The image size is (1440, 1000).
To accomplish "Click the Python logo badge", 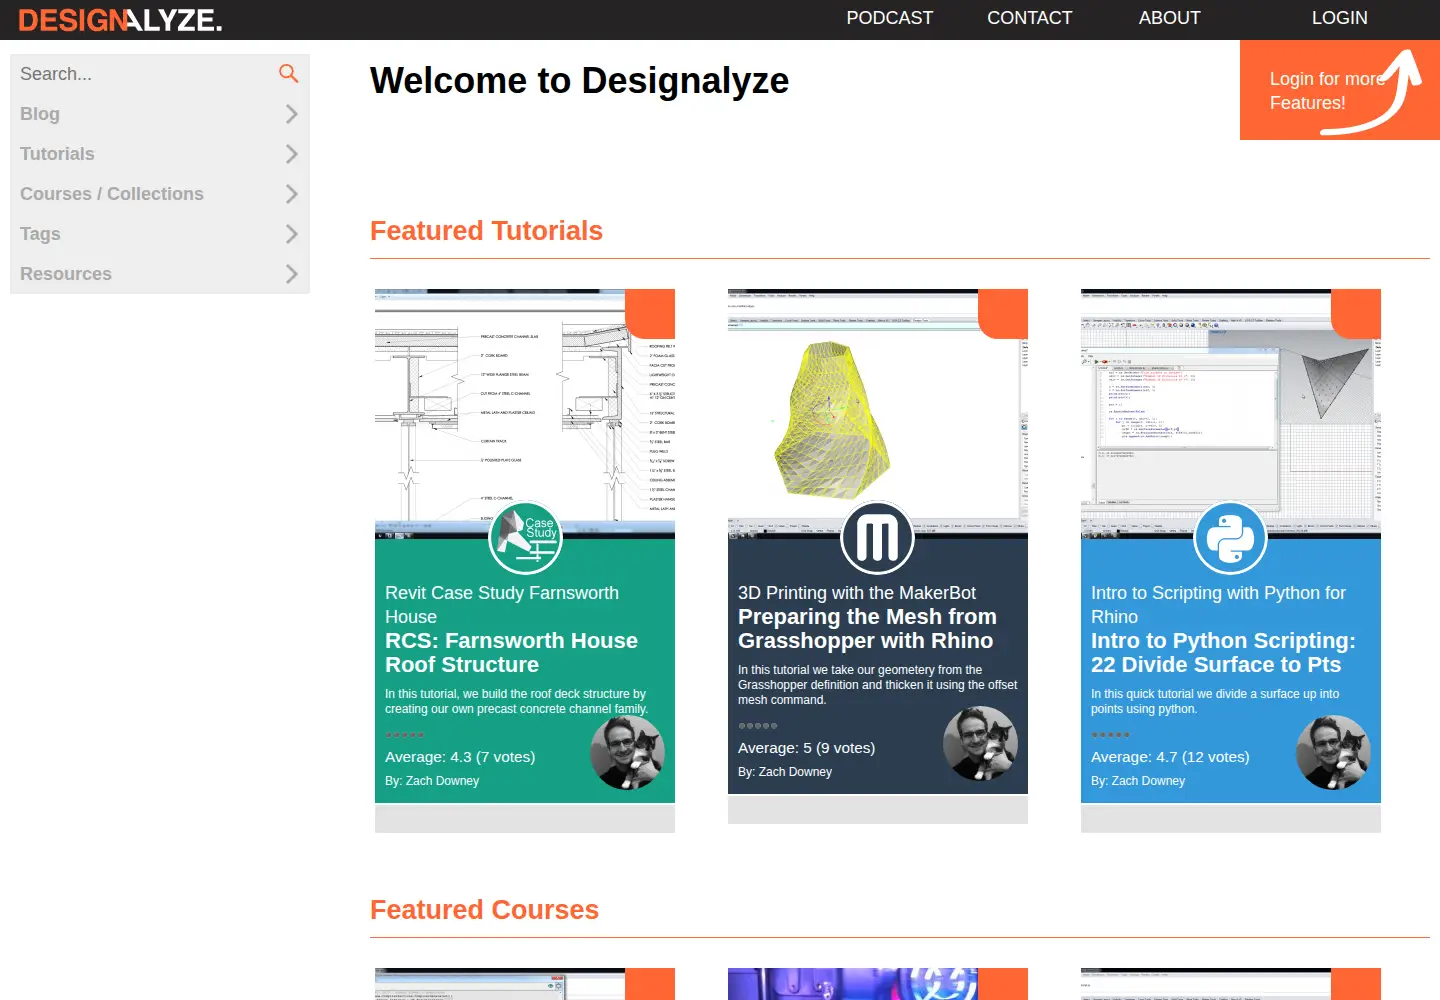I will [x=1231, y=538].
